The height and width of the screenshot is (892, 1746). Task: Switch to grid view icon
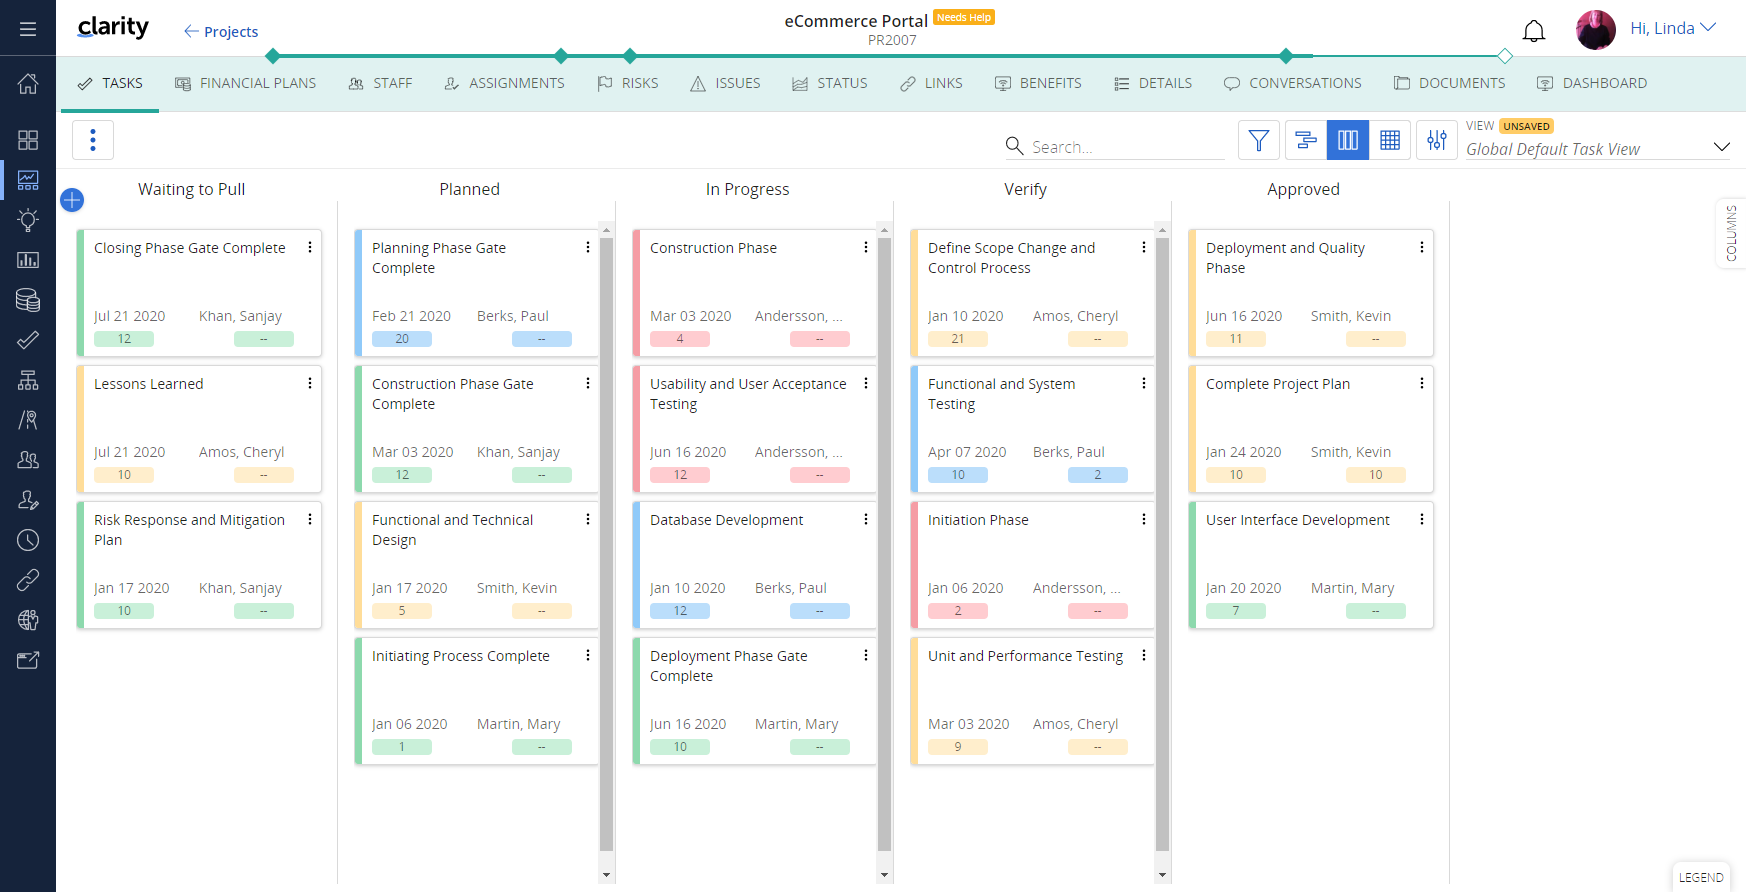point(1390,141)
